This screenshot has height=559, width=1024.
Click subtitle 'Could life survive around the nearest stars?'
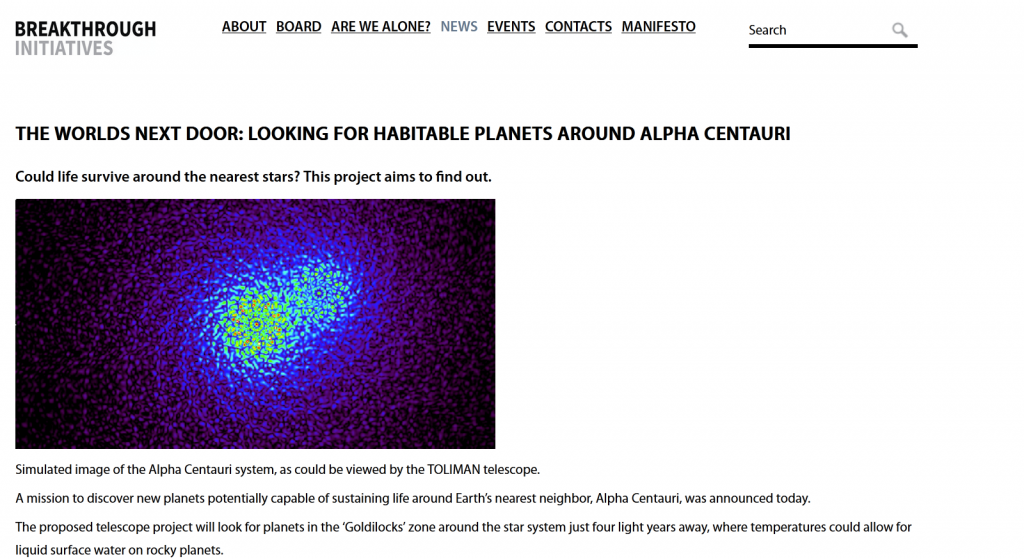coord(253,177)
